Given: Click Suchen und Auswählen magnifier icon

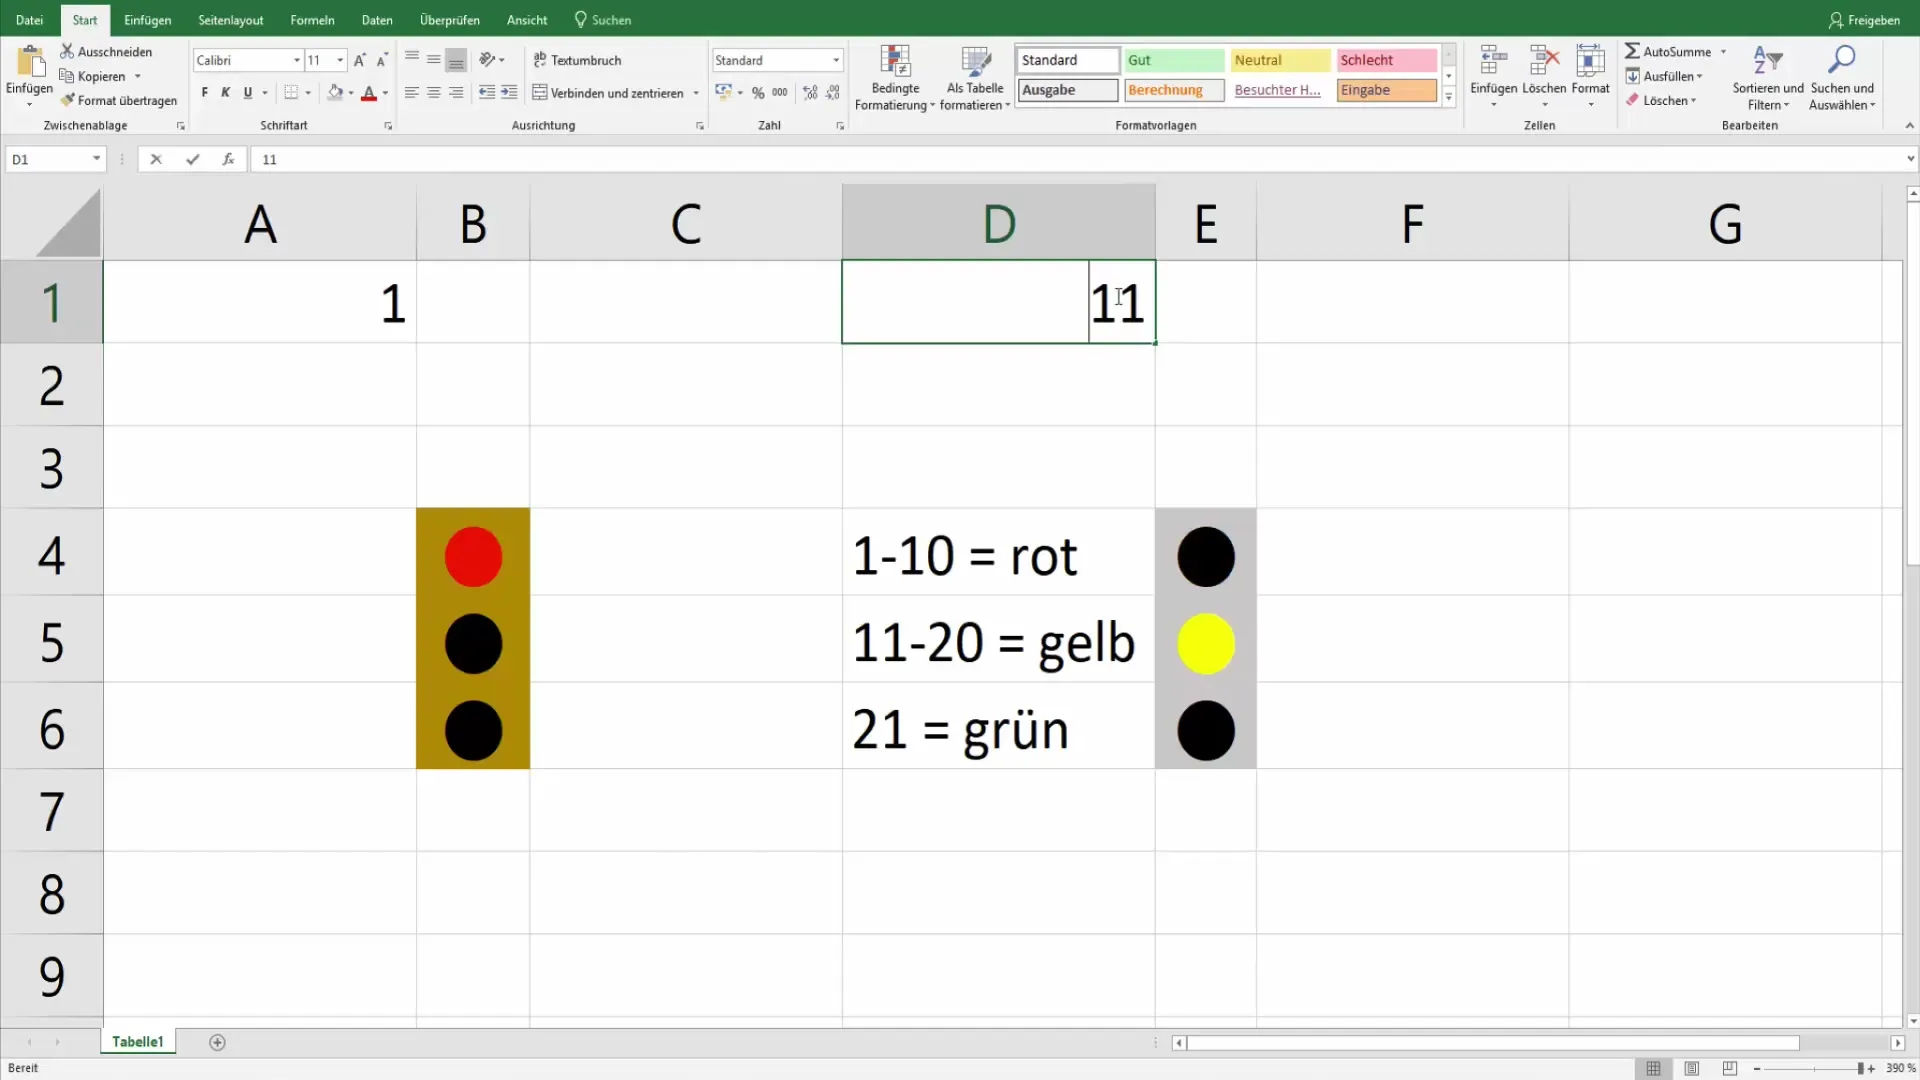Looking at the screenshot, I should [x=1841, y=60].
